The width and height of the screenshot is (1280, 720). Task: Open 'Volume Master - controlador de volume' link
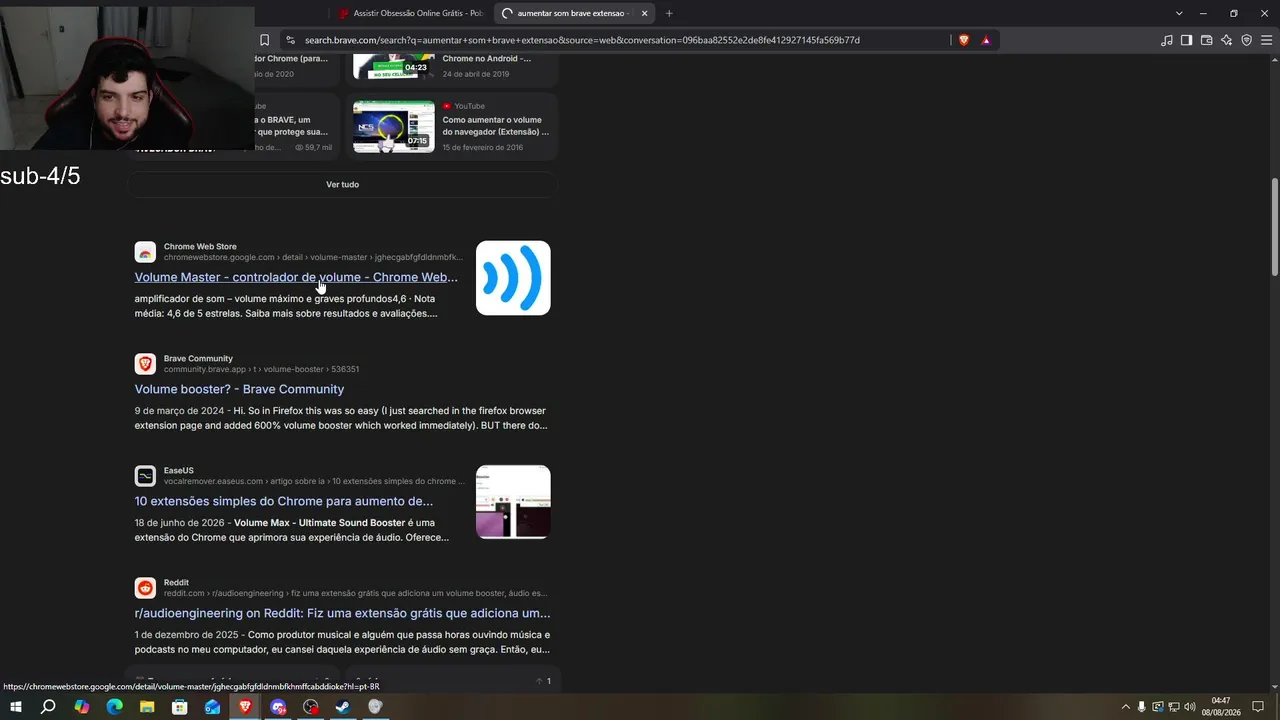click(x=296, y=277)
